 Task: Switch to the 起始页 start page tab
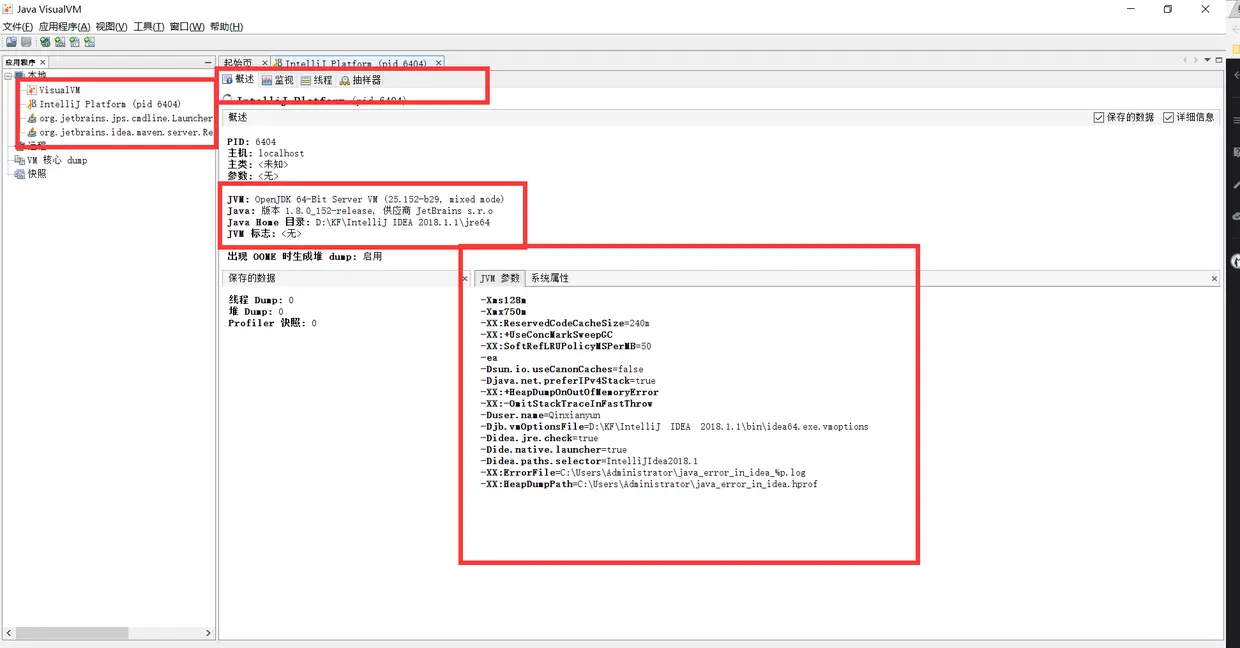pyautogui.click(x=237, y=63)
